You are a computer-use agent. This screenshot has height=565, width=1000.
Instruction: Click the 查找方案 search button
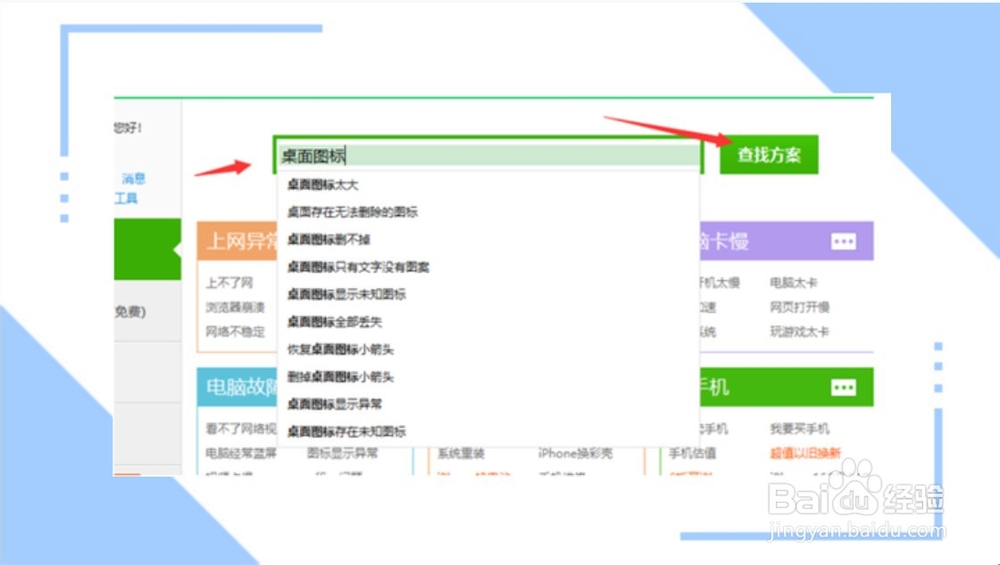(x=769, y=154)
